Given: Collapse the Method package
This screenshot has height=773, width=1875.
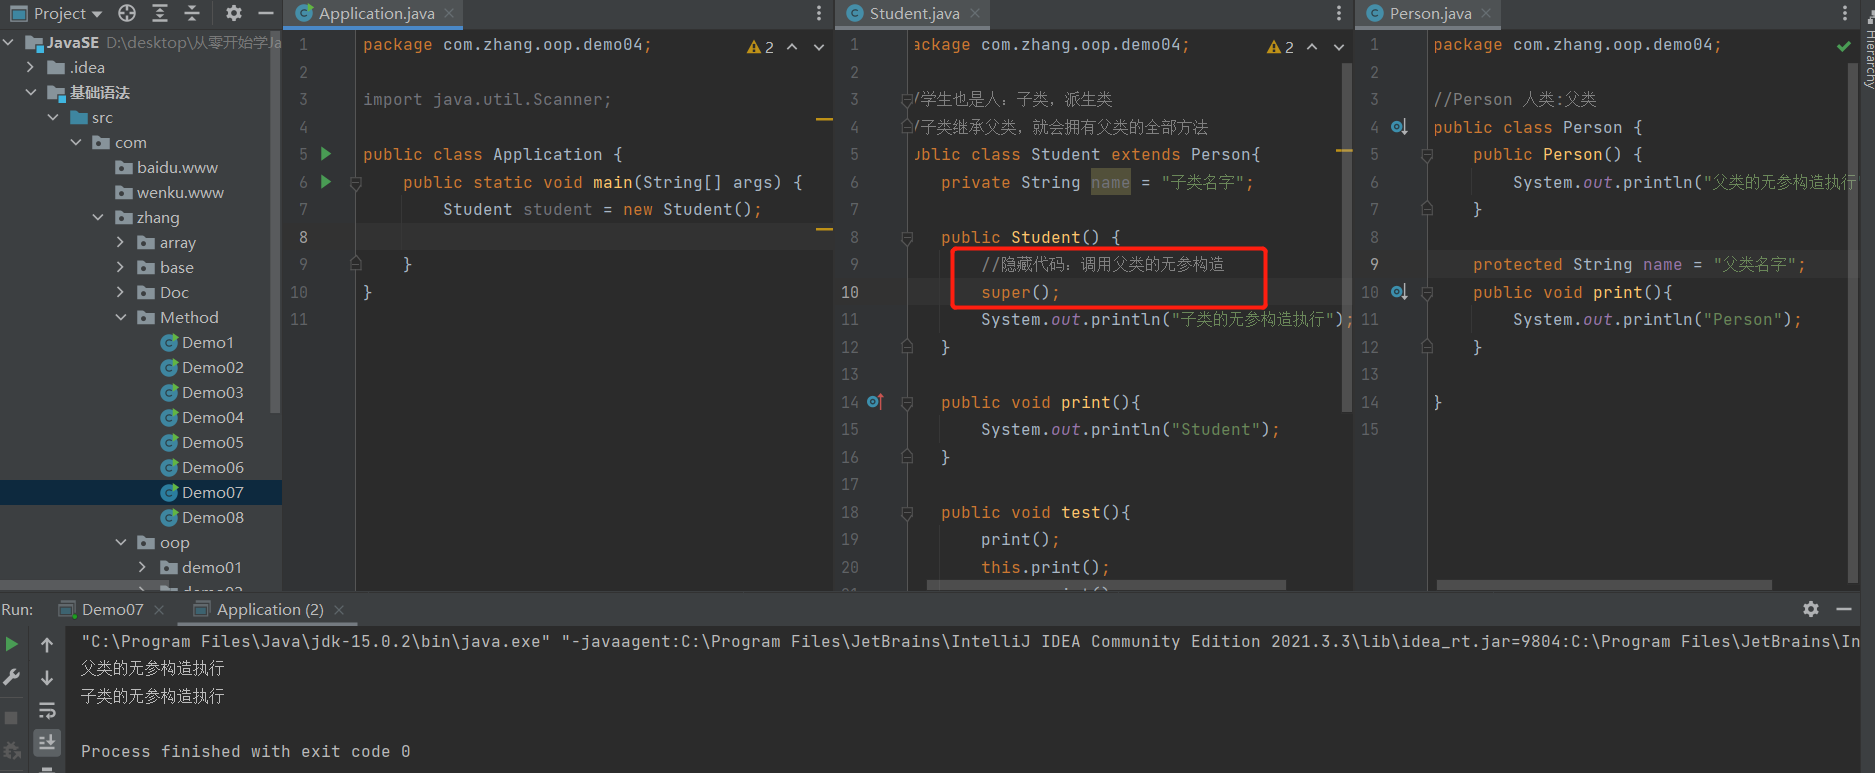Looking at the screenshot, I should coord(121,317).
